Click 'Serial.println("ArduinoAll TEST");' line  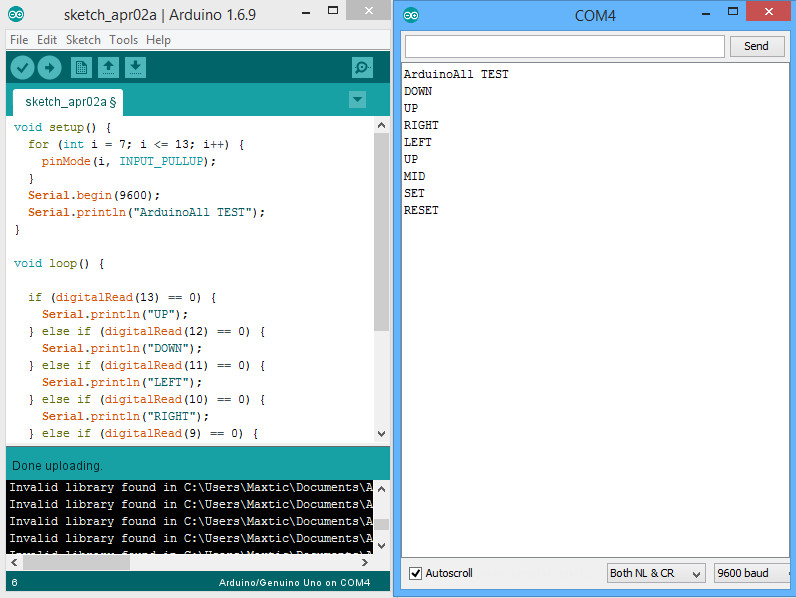point(146,212)
